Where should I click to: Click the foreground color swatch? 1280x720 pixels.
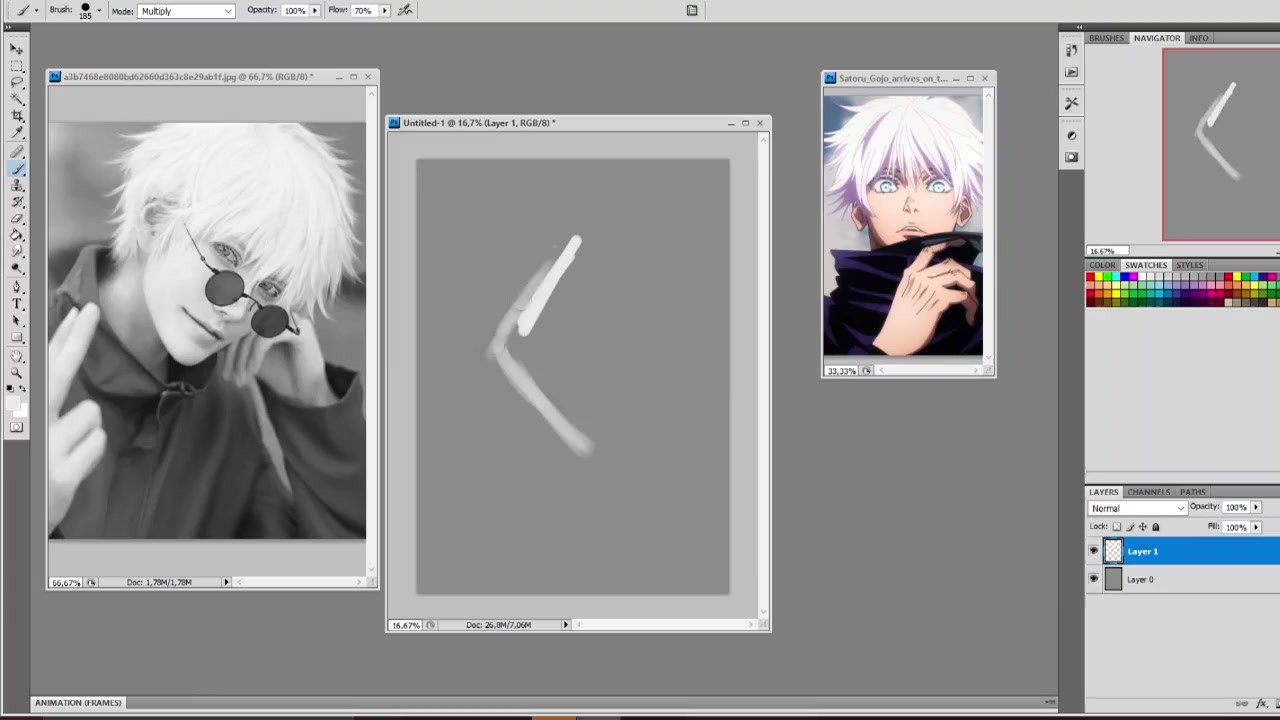point(13,403)
